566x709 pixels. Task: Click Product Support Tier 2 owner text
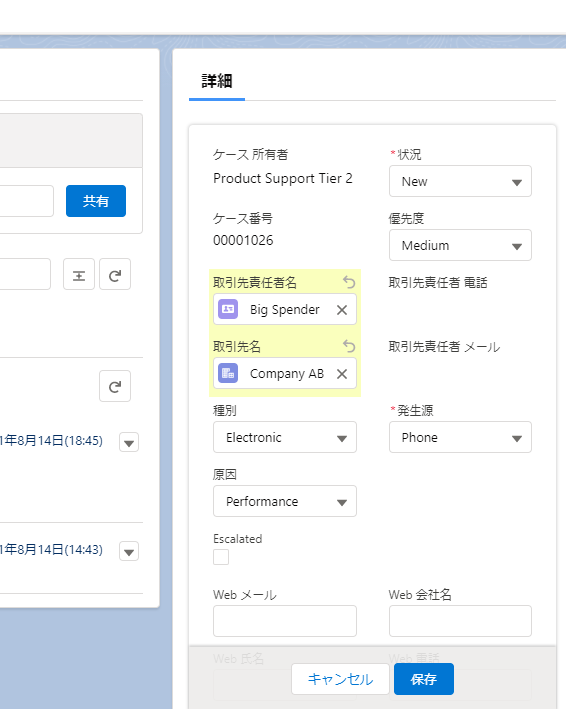tap(283, 179)
